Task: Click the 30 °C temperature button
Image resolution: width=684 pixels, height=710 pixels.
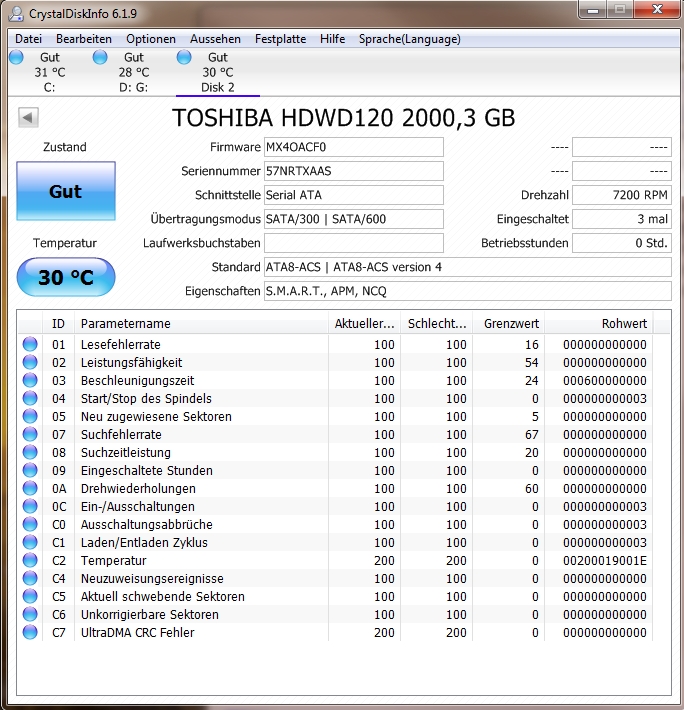Action: click(x=66, y=277)
